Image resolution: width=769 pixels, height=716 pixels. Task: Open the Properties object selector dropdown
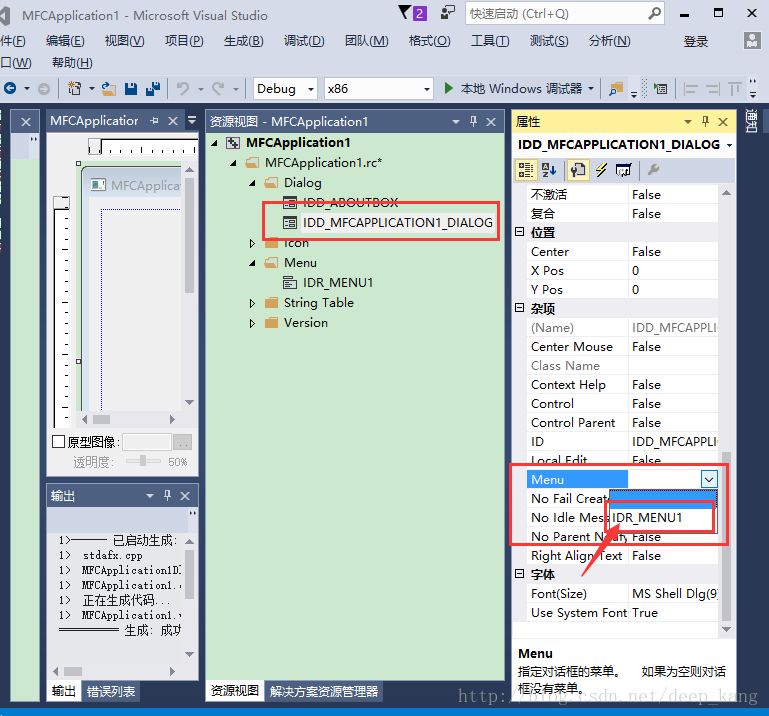click(x=729, y=145)
